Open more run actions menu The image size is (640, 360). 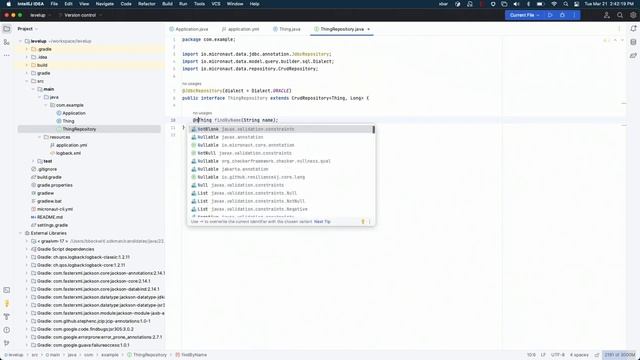(x=574, y=15)
